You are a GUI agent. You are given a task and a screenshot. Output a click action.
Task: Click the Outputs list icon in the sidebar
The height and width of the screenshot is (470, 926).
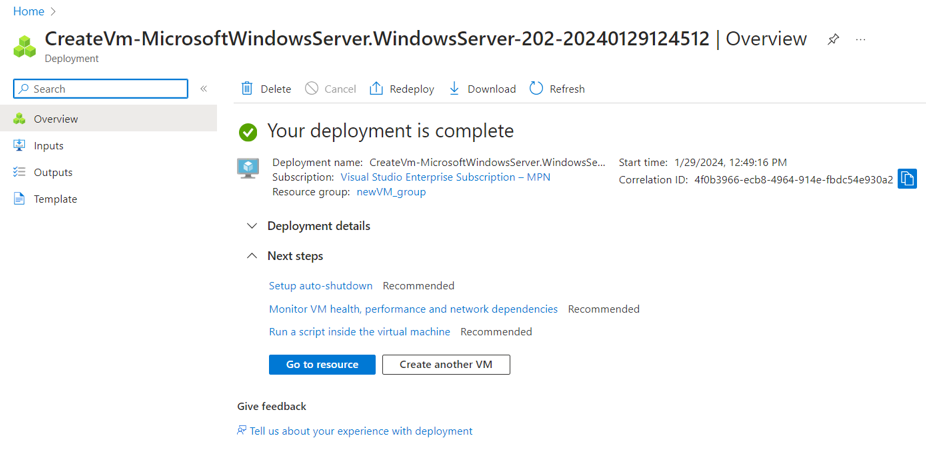pos(19,172)
